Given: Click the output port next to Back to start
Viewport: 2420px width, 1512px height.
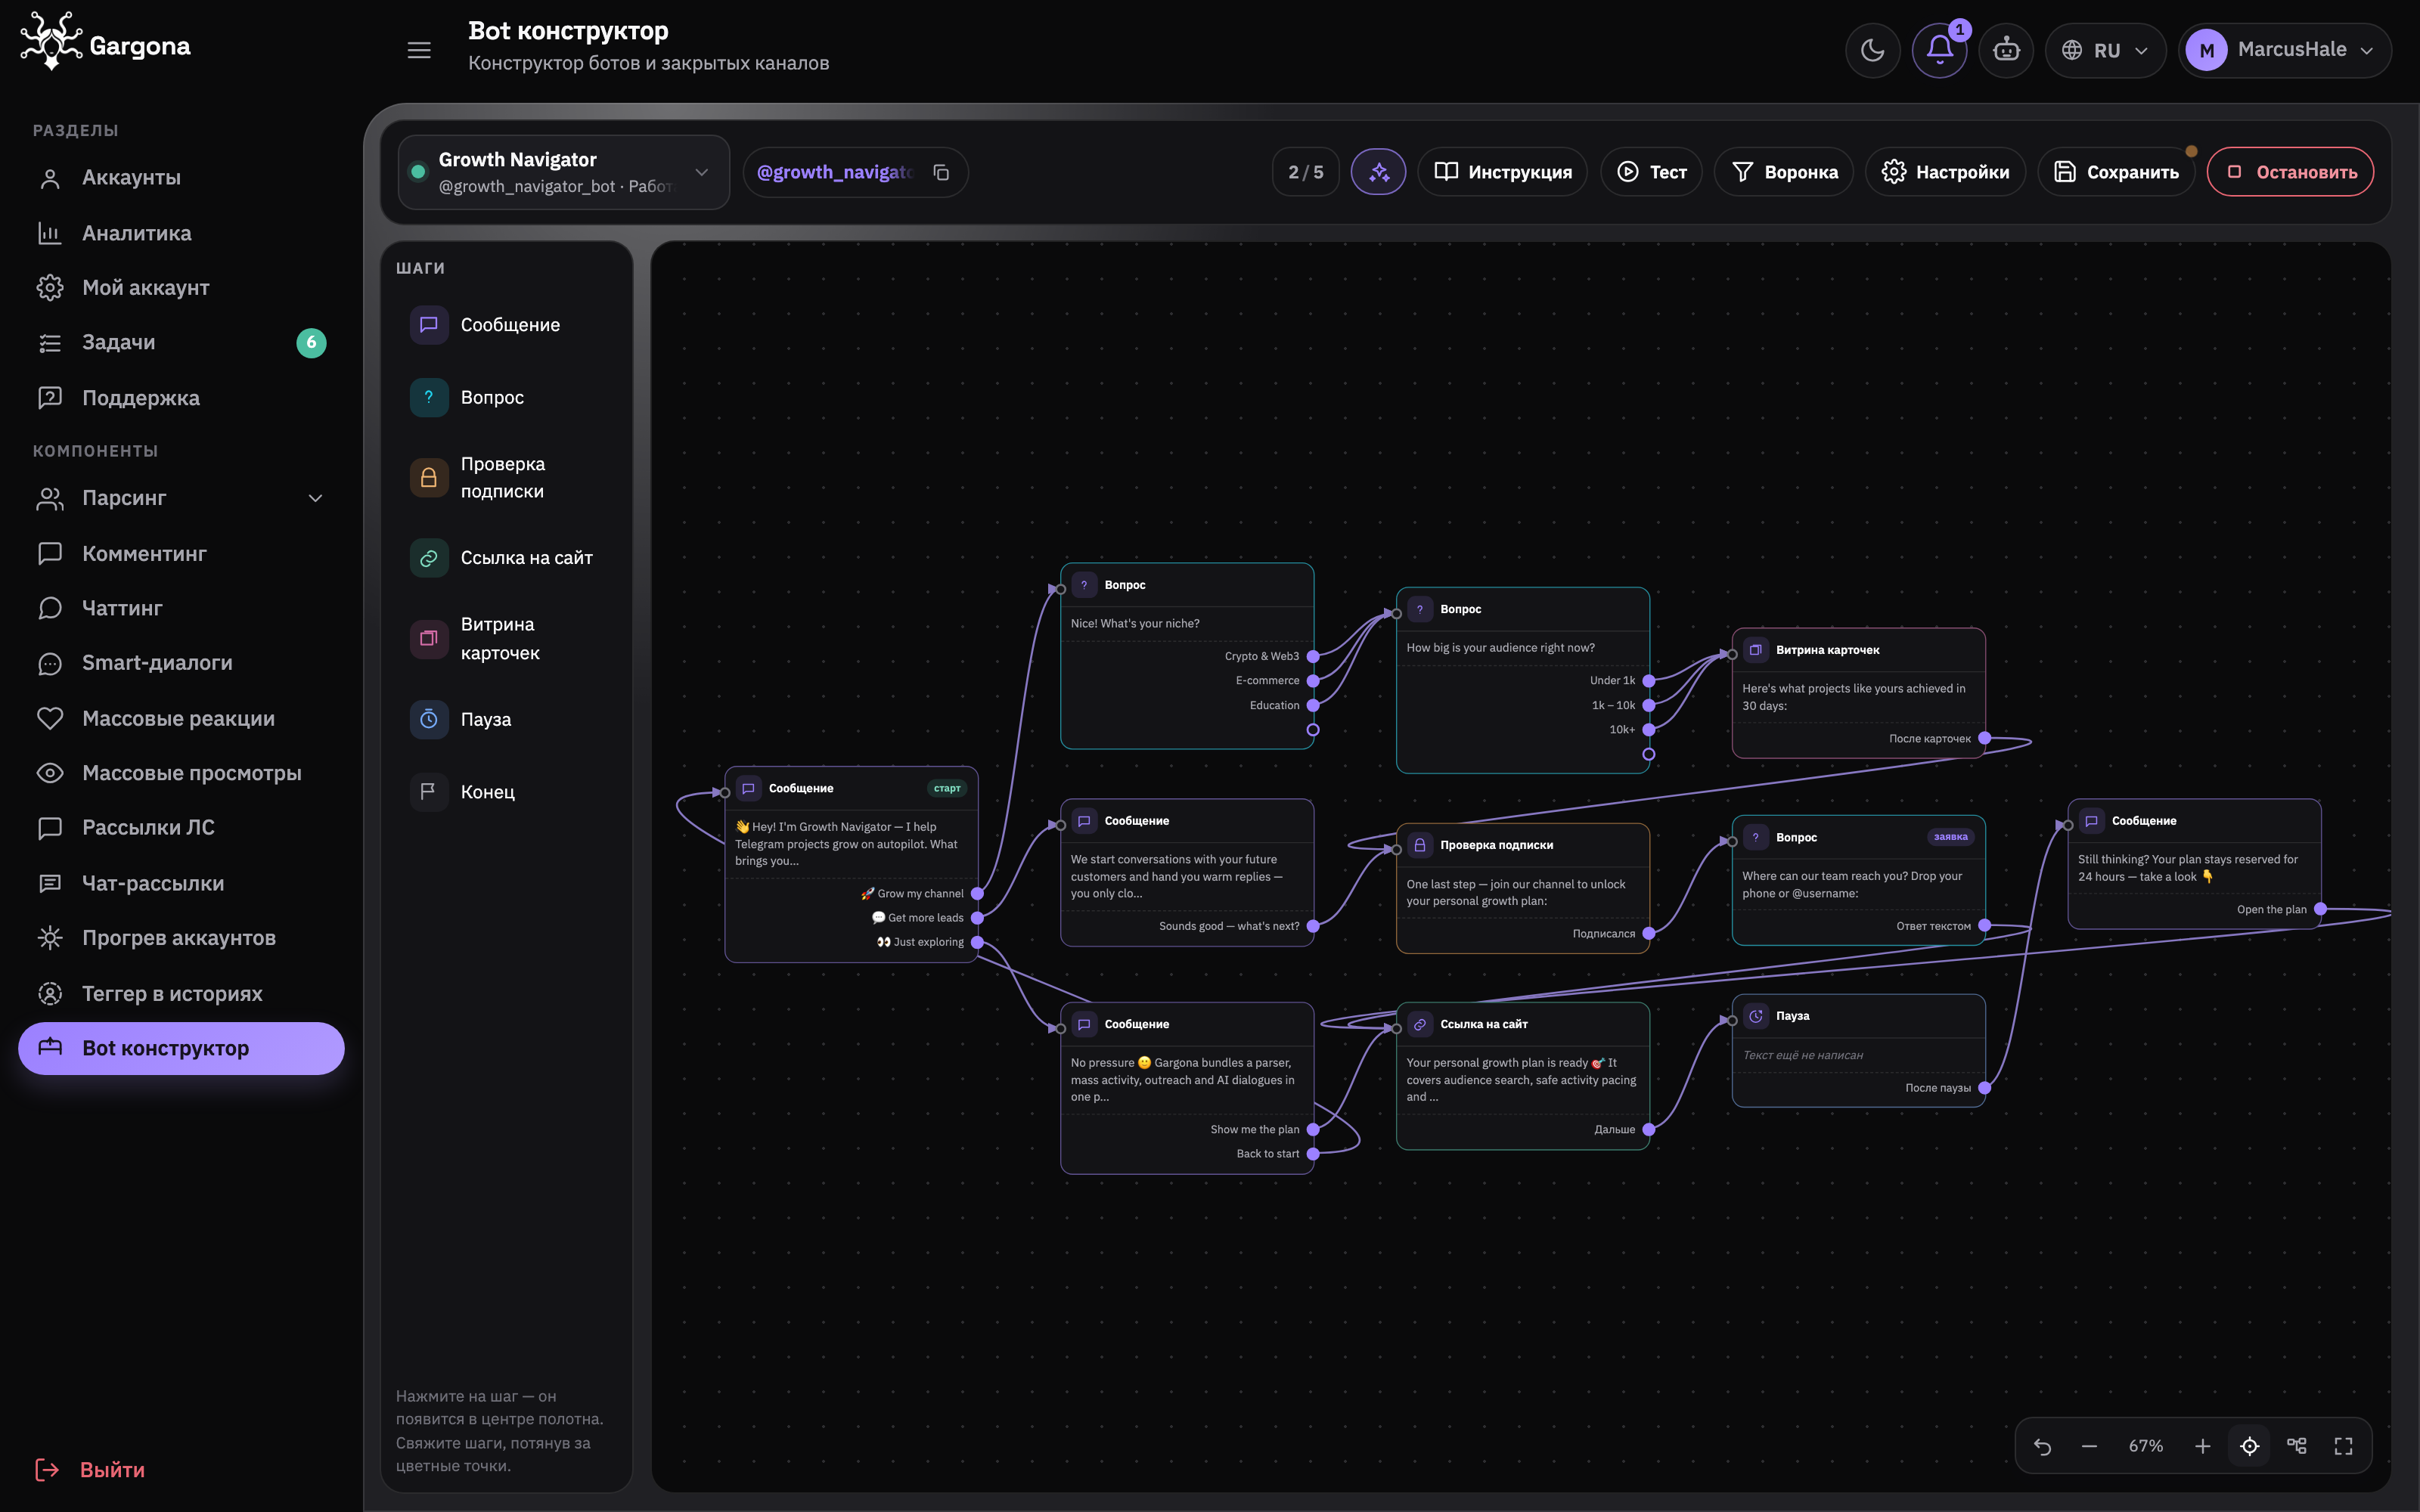Looking at the screenshot, I should [x=1313, y=1154].
